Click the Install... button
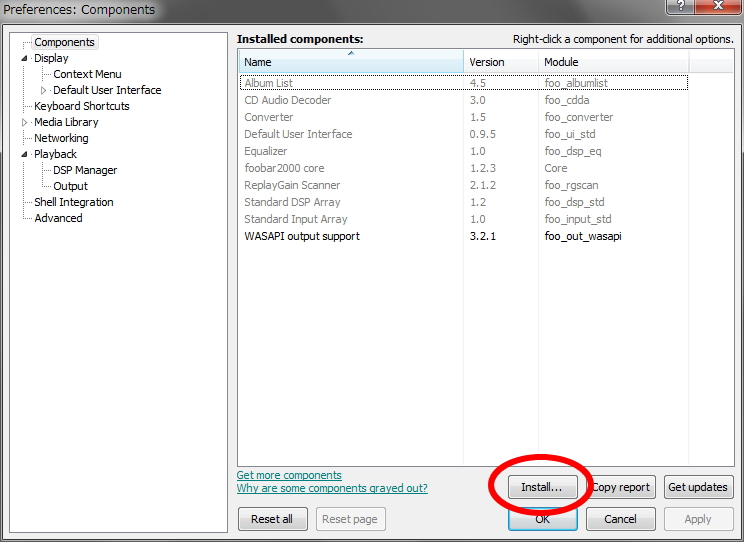This screenshot has height=542, width=744. coord(542,487)
